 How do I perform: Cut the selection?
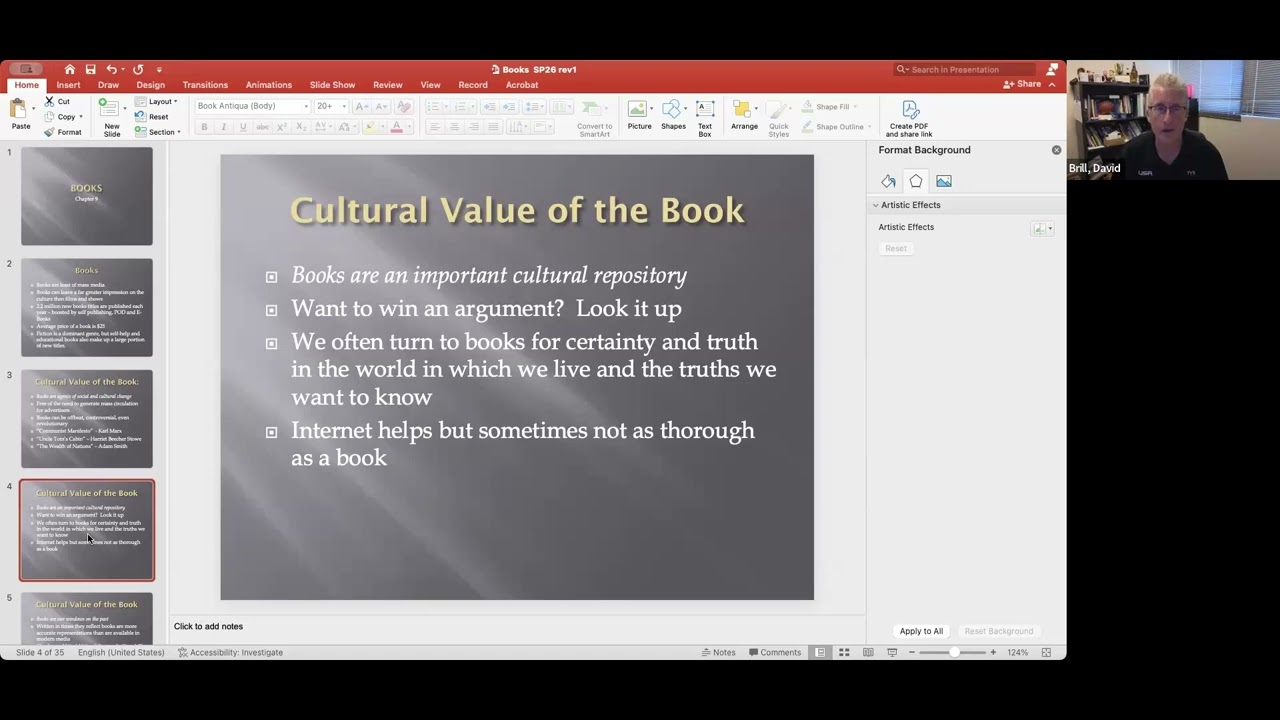[58, 102]
